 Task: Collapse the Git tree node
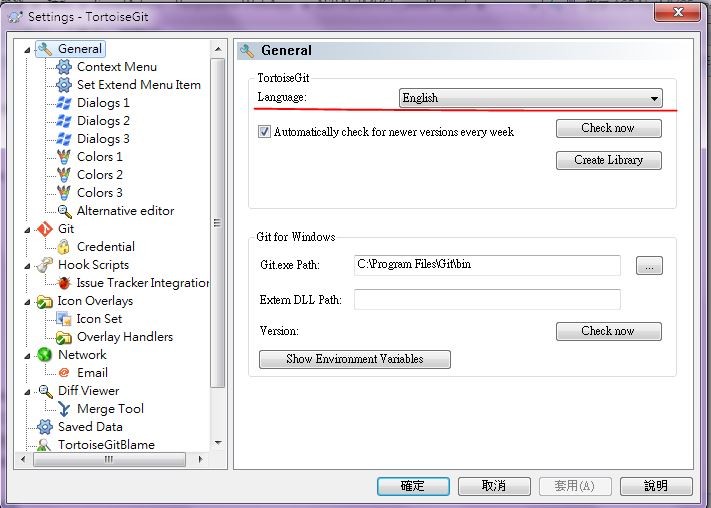click(27, 230)
